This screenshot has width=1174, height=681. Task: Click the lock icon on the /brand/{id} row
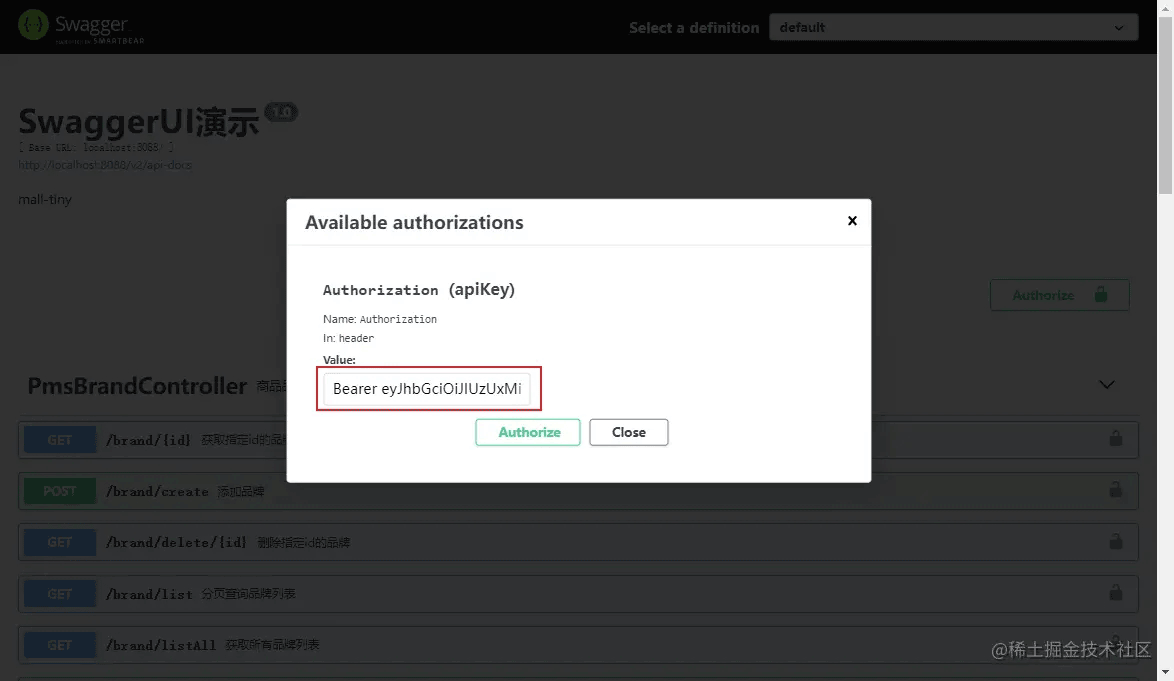[x=1116, y=439]
